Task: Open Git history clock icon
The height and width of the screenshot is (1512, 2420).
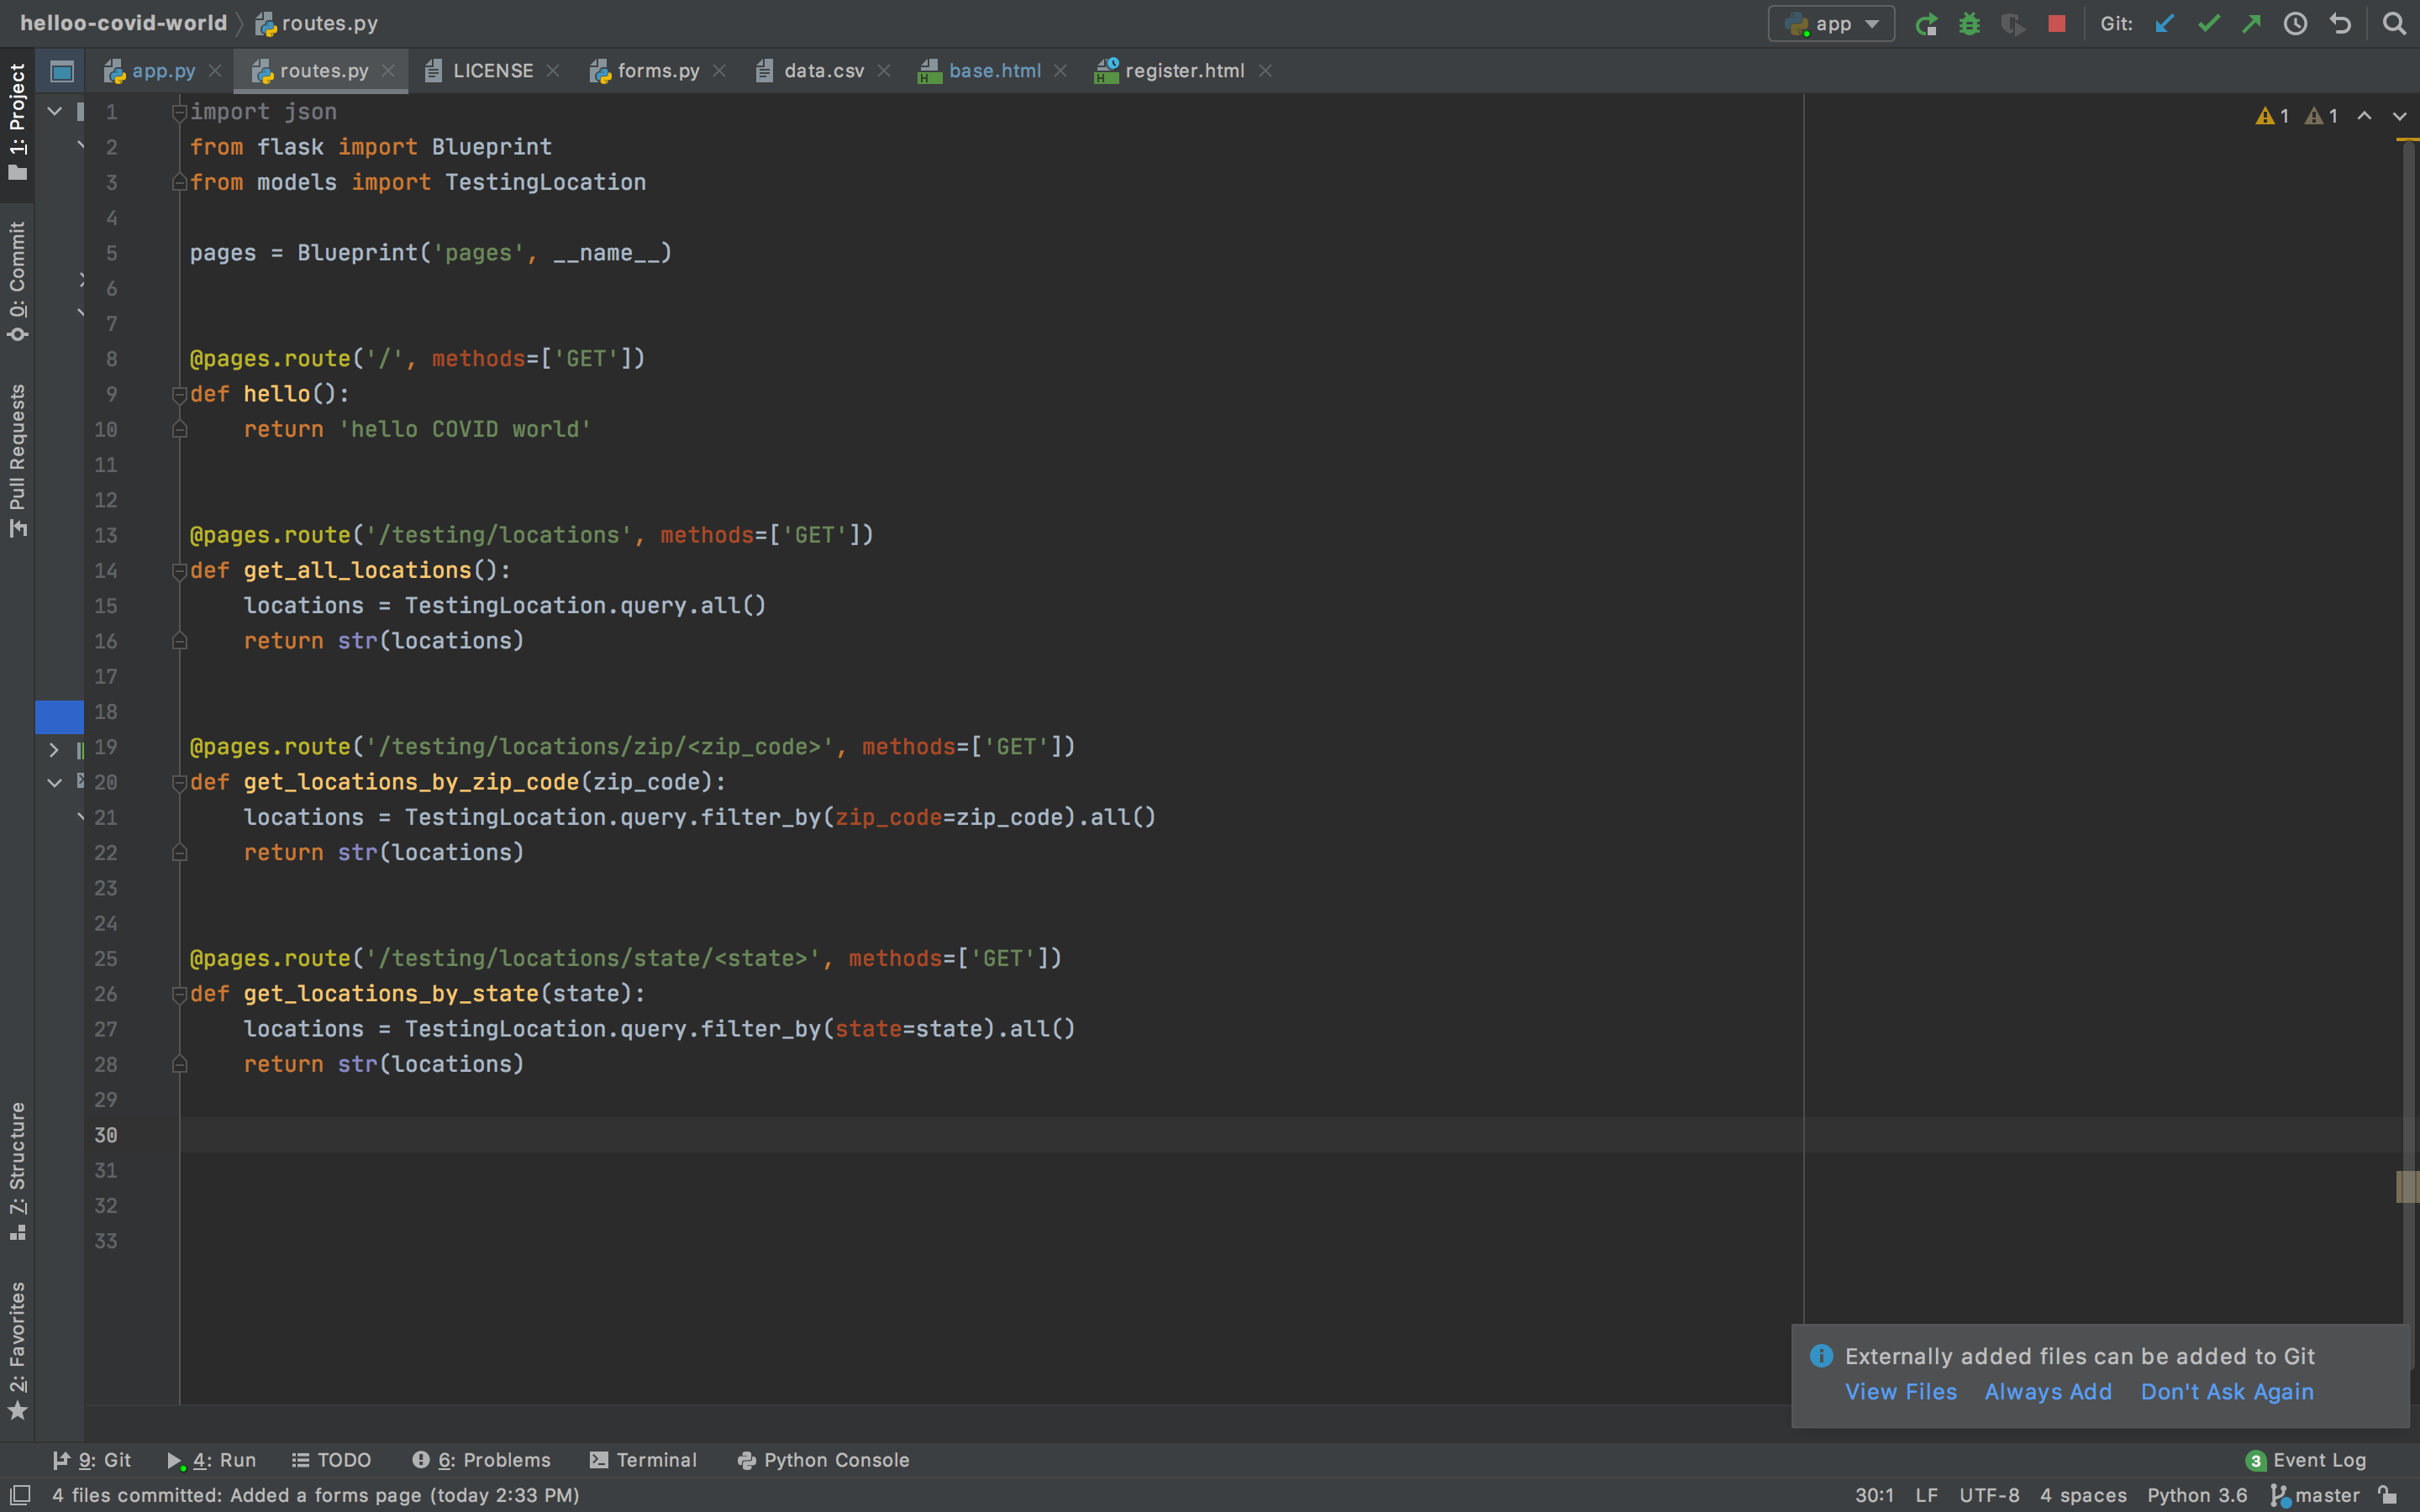Action: click(x=2295, y=24)
